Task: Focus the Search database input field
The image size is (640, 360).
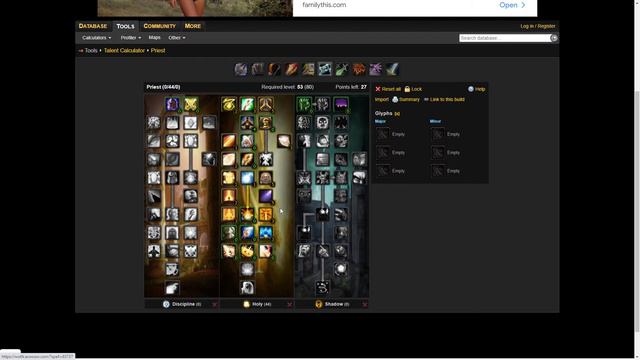Action: 505,38
